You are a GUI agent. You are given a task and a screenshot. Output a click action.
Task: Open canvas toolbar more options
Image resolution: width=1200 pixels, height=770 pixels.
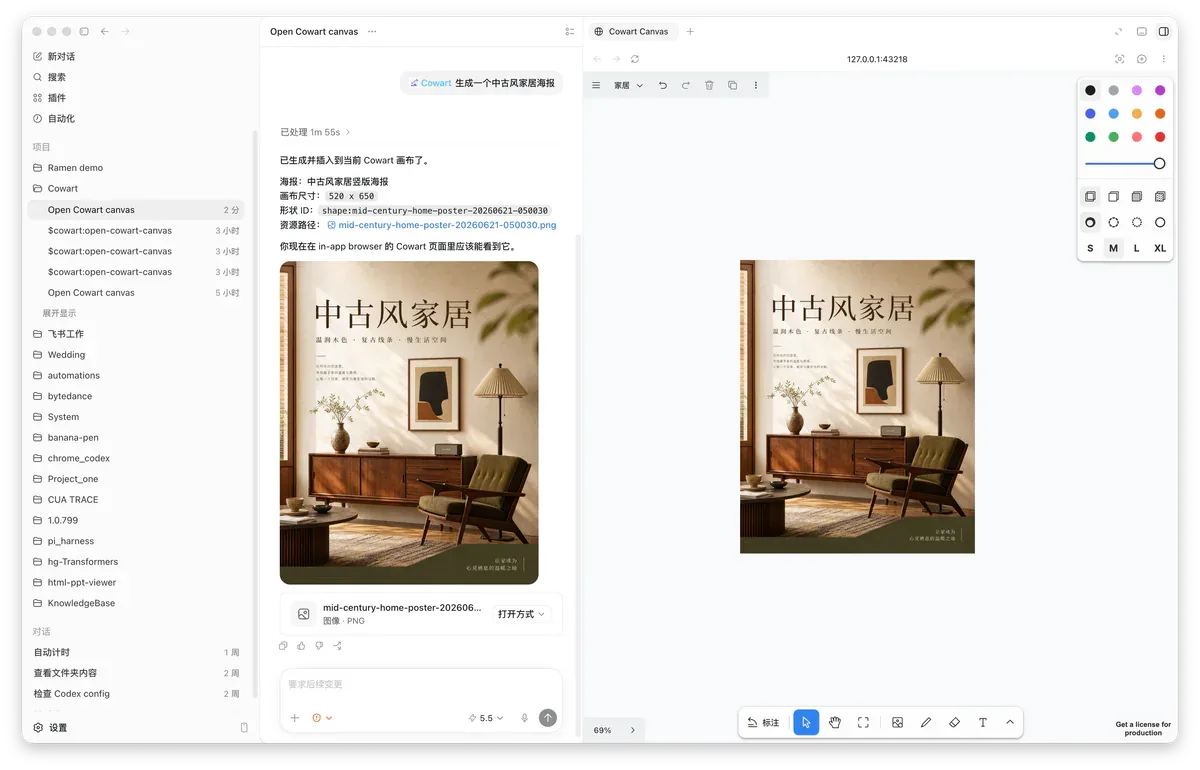pos(755,86)
